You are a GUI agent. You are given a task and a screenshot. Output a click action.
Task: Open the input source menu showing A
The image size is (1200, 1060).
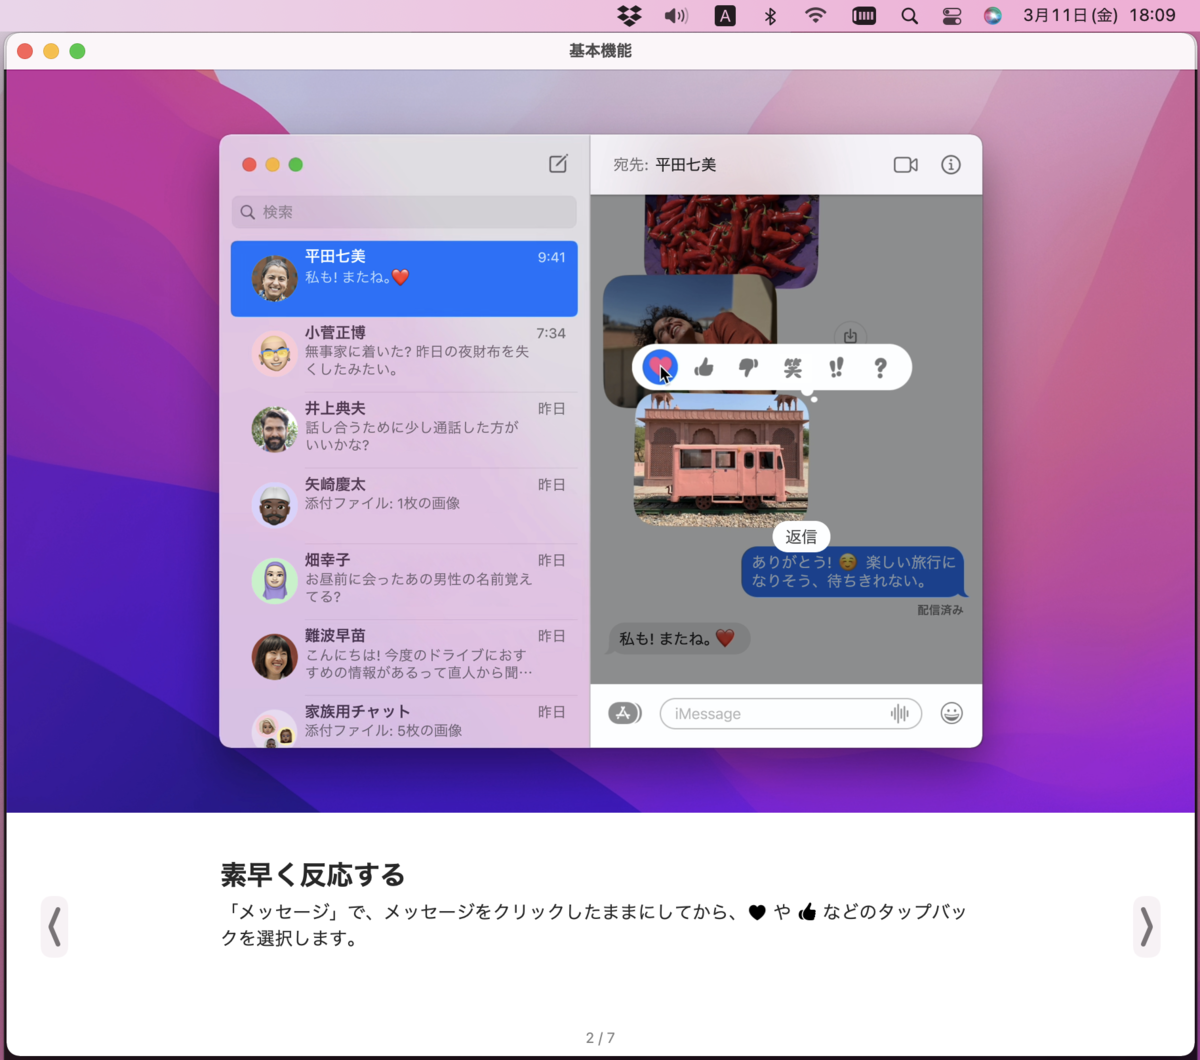tap(724, 15)
